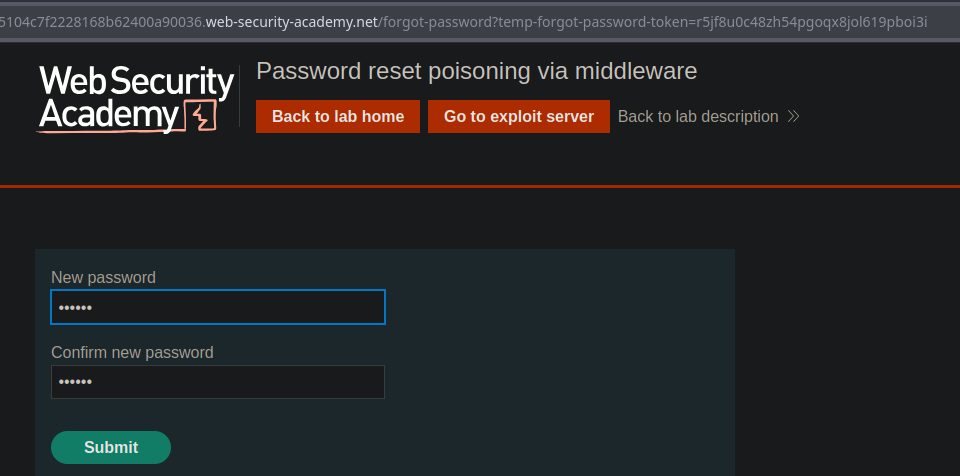
Task: Click the 'Password reset poisoning via middleware' heading
Action: pyautogui.click(x=476, y=71)
